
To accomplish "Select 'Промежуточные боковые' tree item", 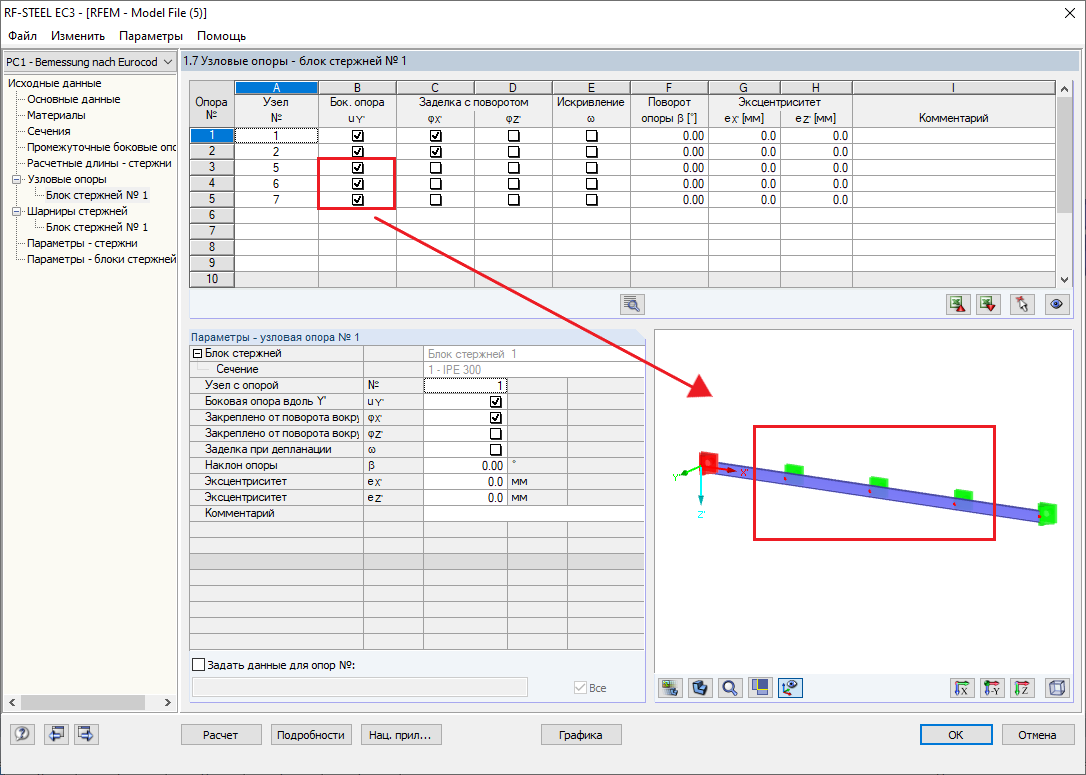I will pos(101,147).
